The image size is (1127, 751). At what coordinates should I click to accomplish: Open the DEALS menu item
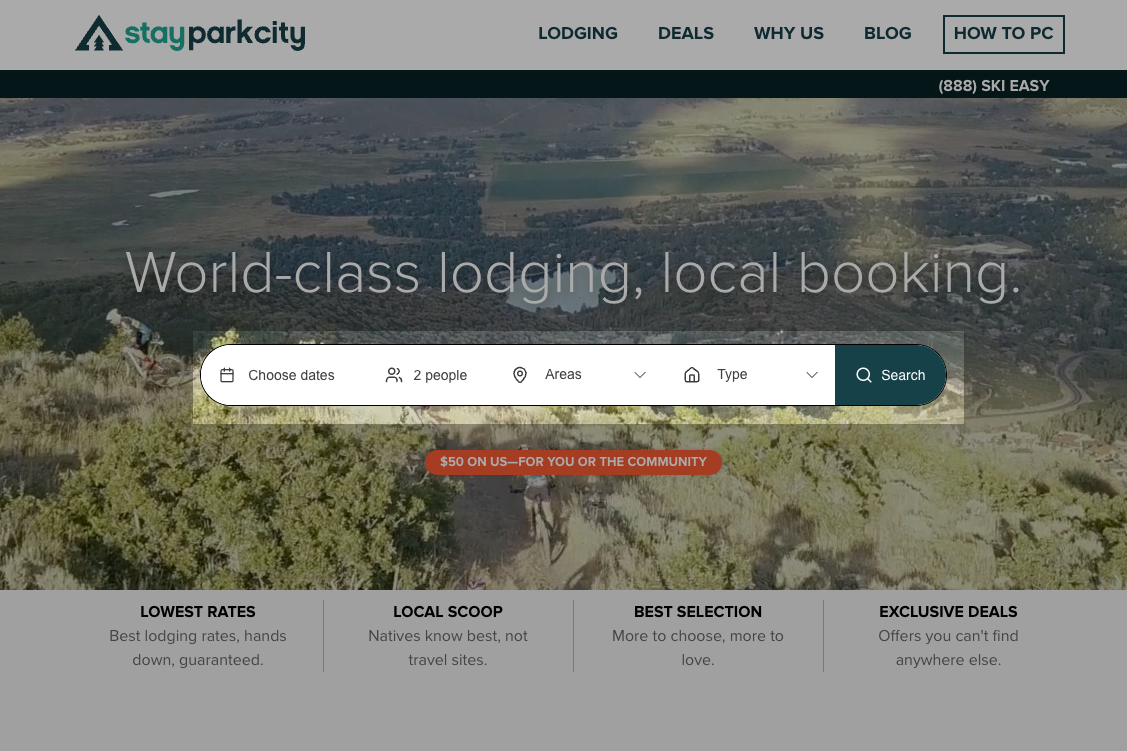[x=686, y=34]
